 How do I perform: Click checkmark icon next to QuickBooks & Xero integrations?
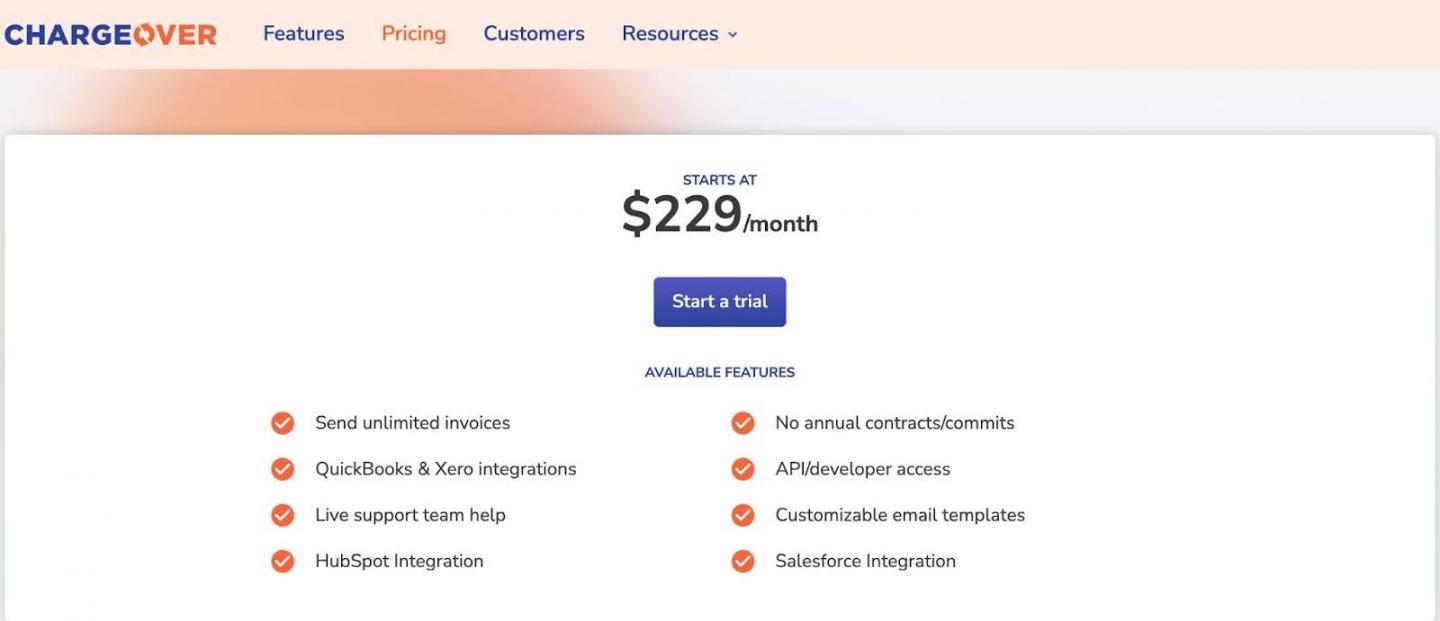283,469
